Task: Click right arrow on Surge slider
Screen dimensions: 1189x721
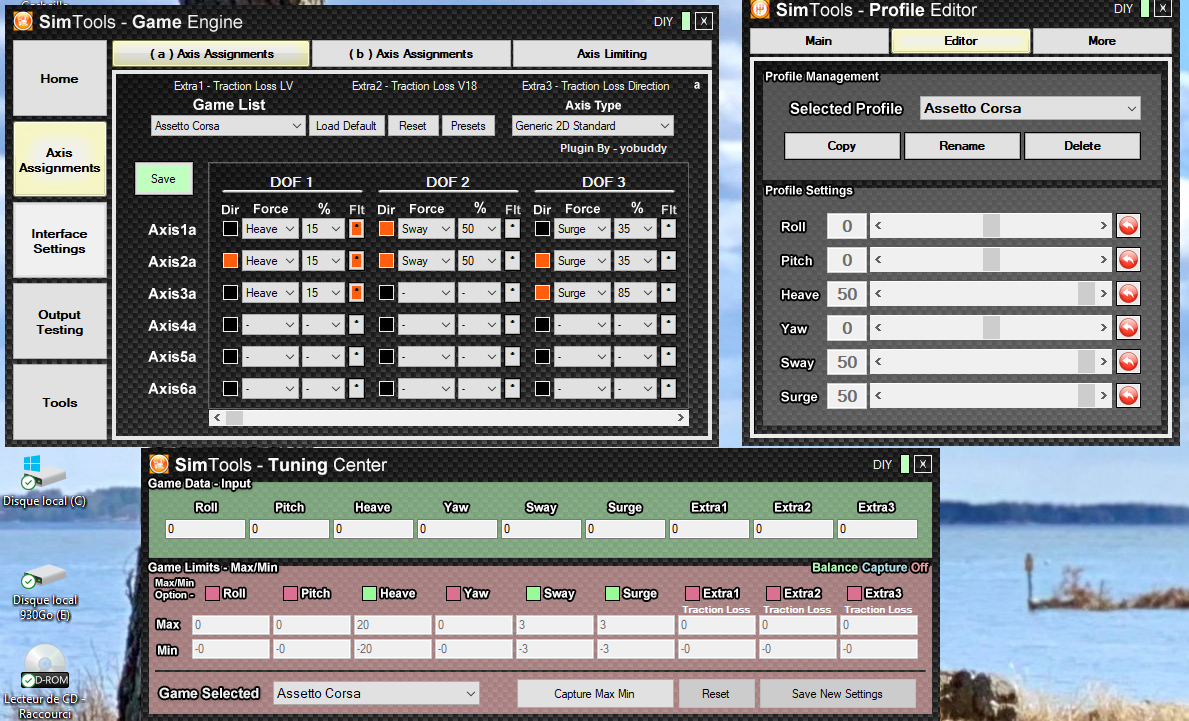Action: [1103, 396]
